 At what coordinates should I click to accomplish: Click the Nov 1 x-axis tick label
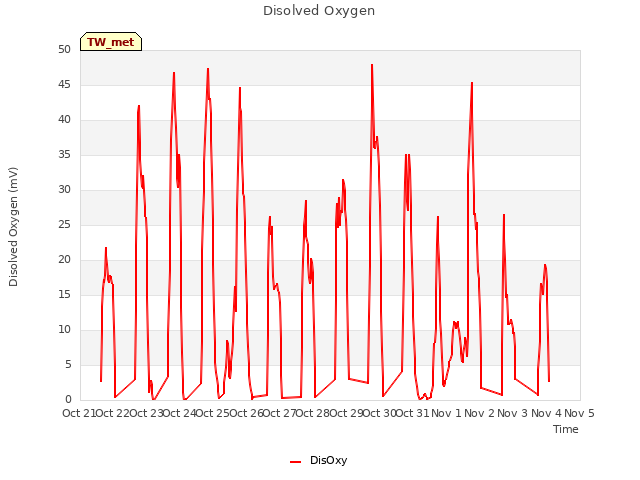(446, 413)
